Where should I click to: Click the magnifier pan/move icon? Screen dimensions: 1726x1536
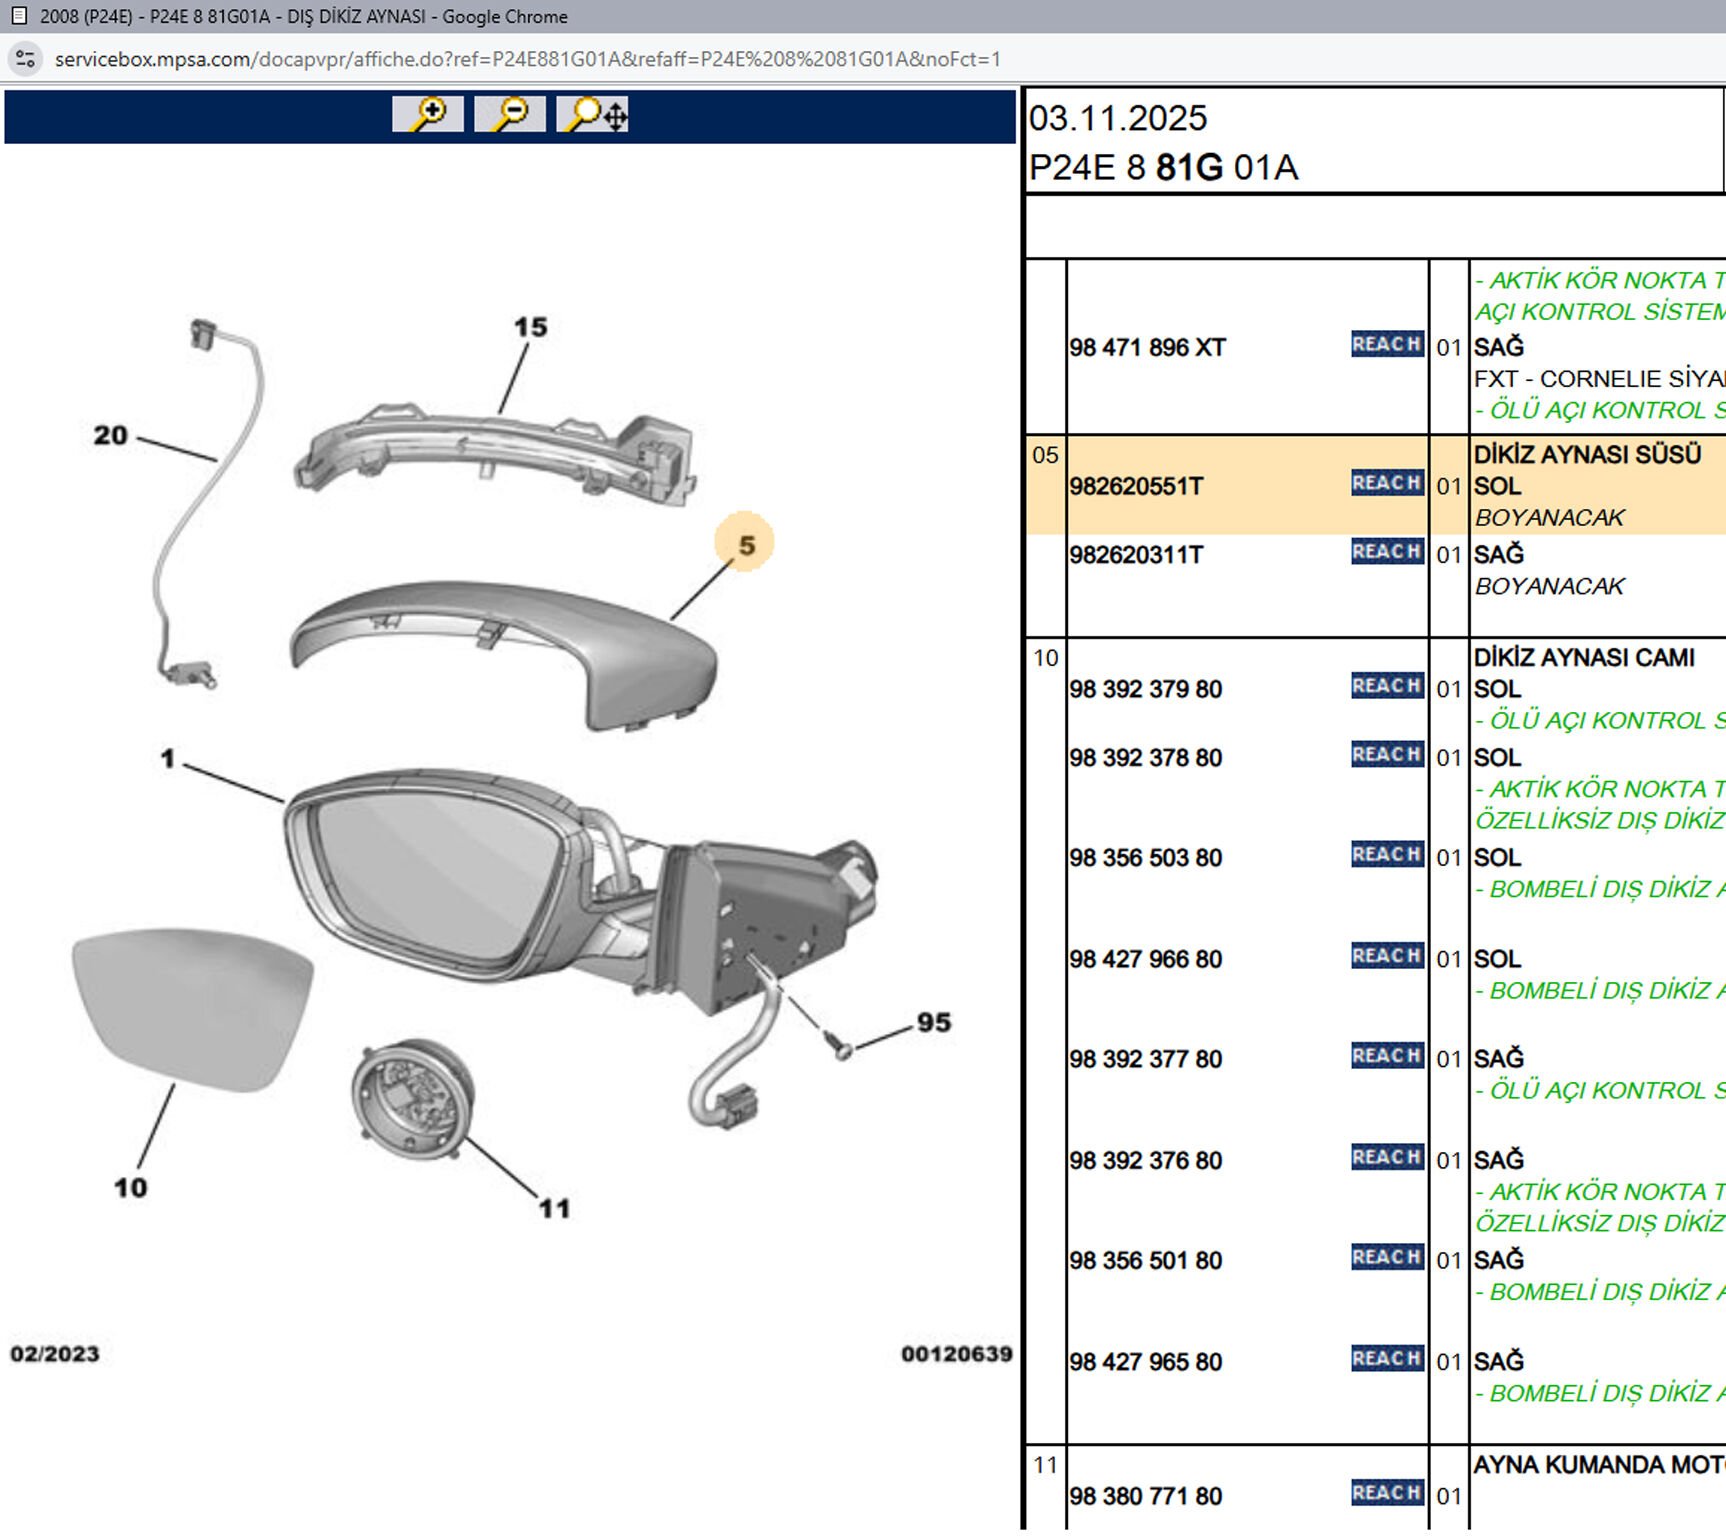(x=593, y=114)
